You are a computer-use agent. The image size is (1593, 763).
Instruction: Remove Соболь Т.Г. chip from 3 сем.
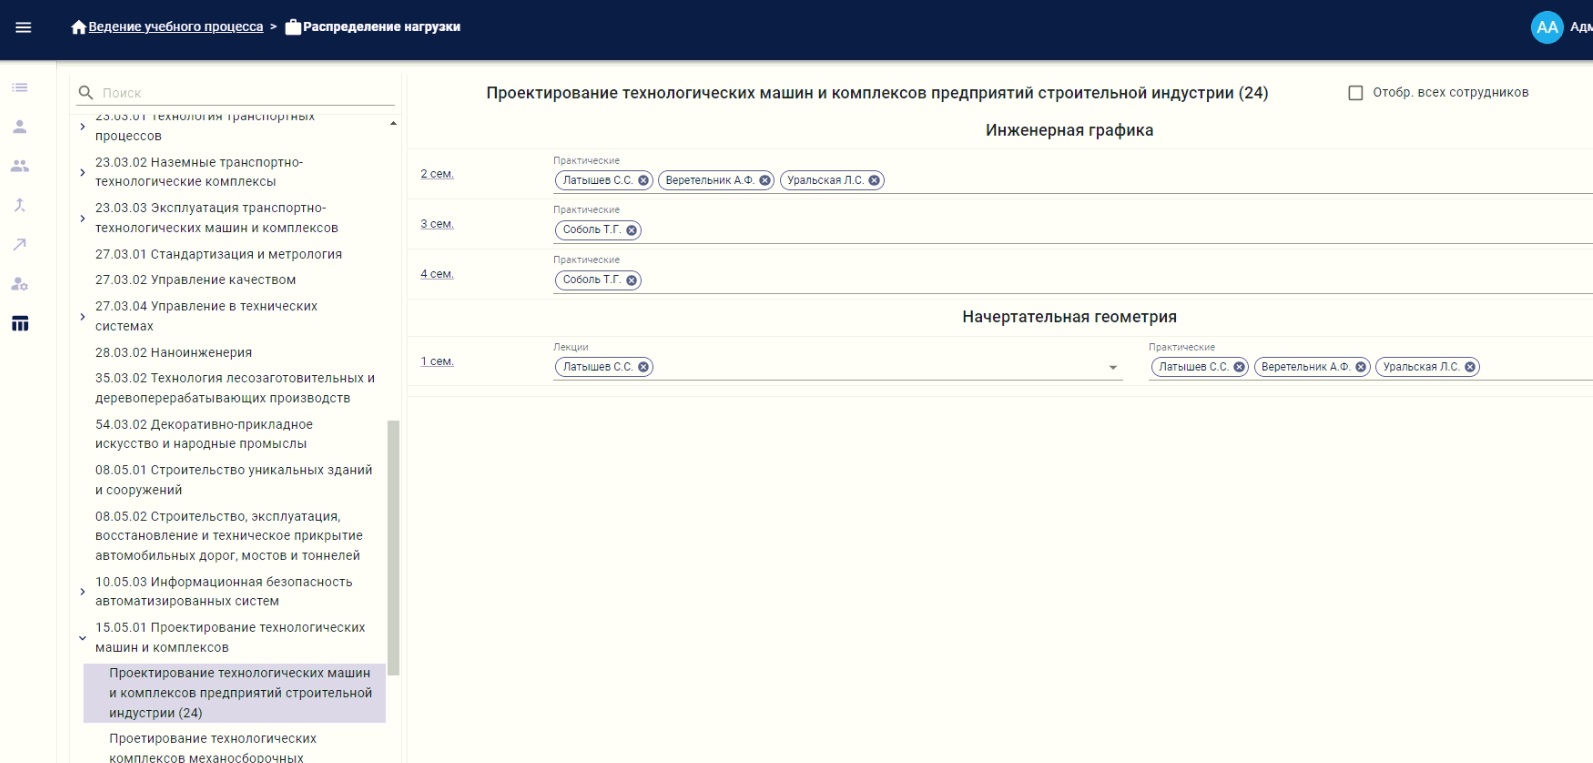(631, 230)
